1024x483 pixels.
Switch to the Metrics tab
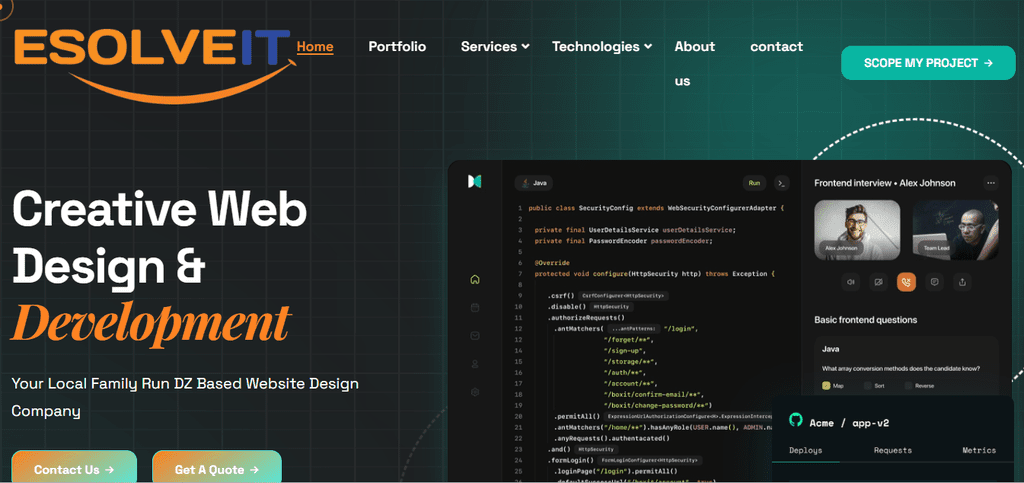click(x=979, y=450)
